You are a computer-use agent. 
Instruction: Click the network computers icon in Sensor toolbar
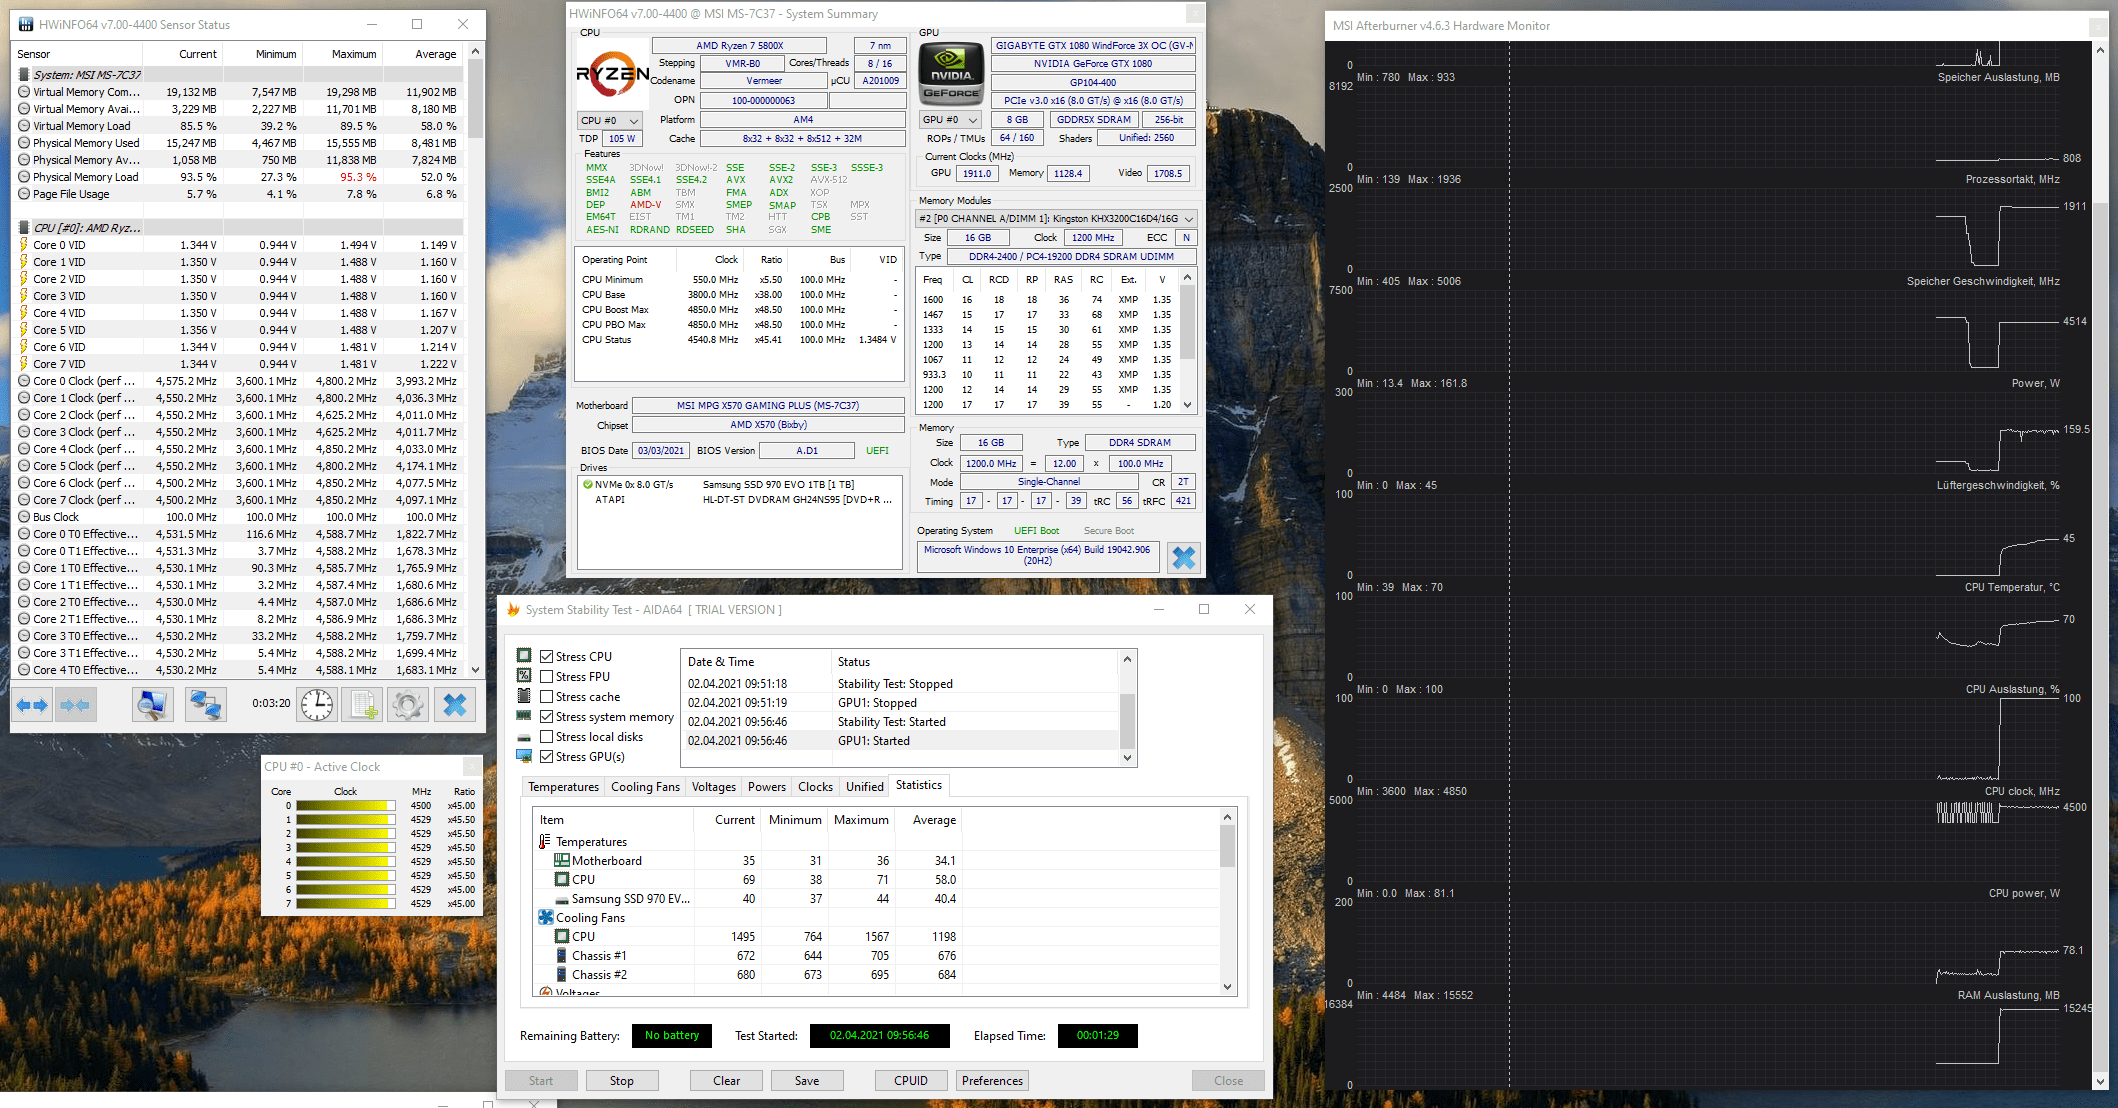[x=206, y=705]
